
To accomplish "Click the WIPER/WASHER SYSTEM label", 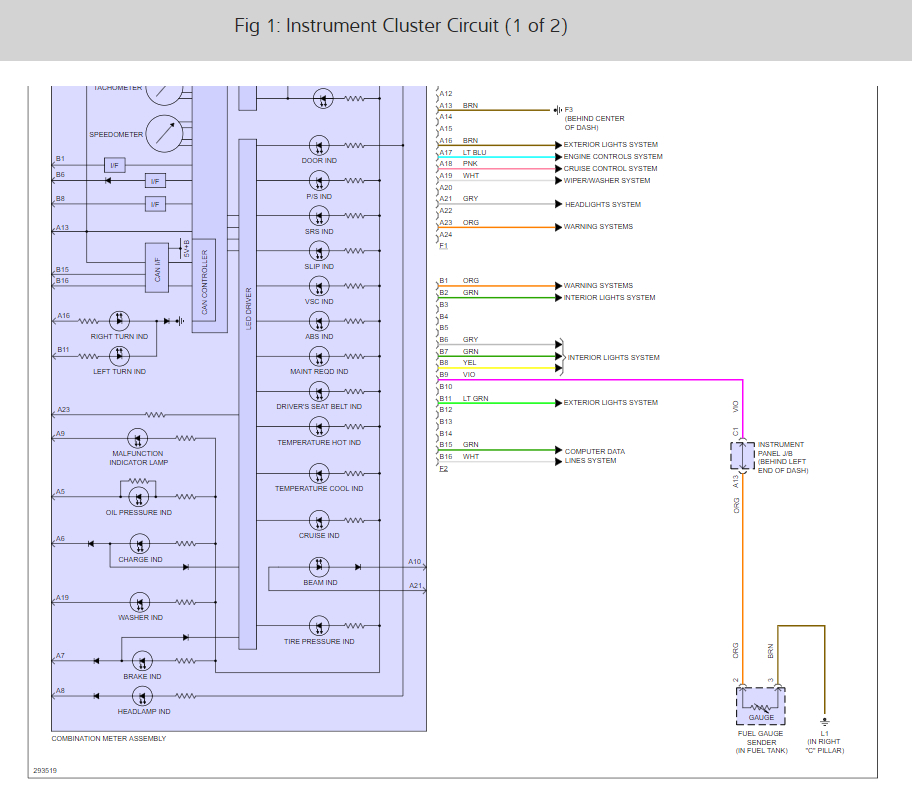I will click(x=607, y=180).
